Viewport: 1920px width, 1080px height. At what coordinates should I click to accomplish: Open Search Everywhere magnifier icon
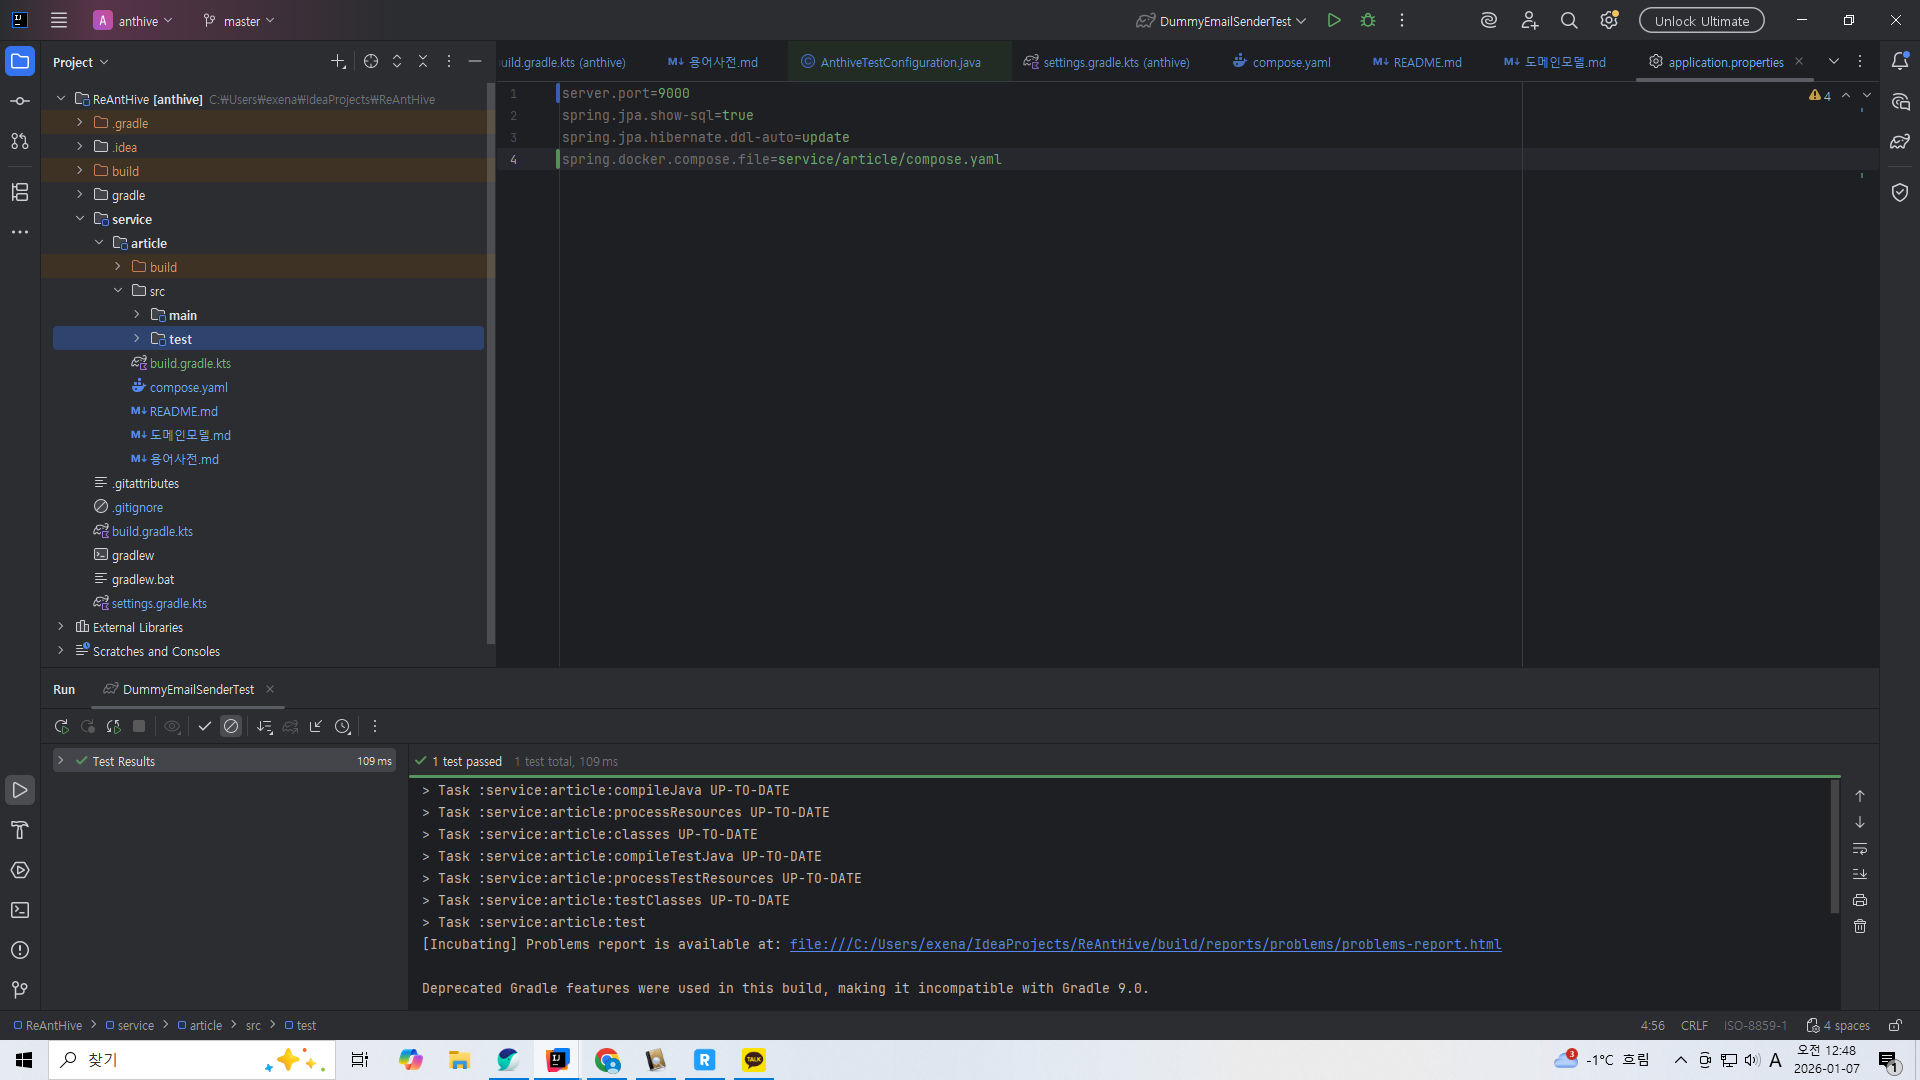tap(1569, 20)
